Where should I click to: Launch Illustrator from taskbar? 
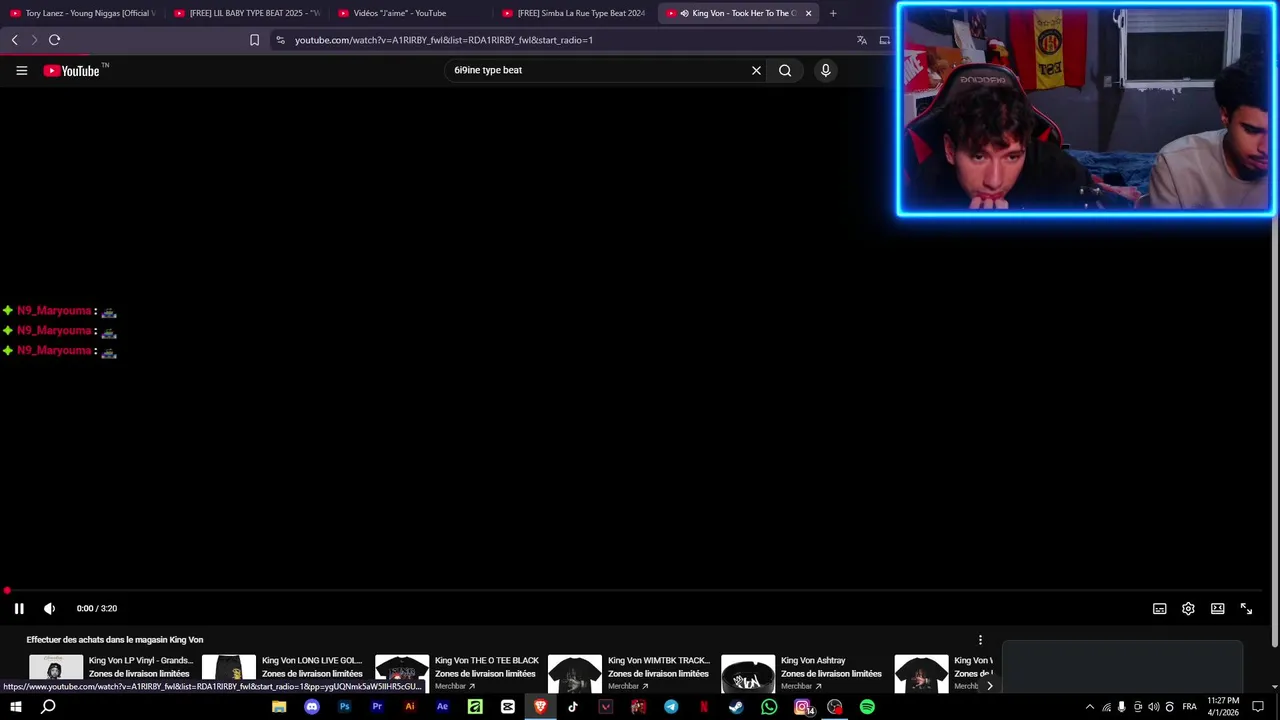click(x=409, y=707)
